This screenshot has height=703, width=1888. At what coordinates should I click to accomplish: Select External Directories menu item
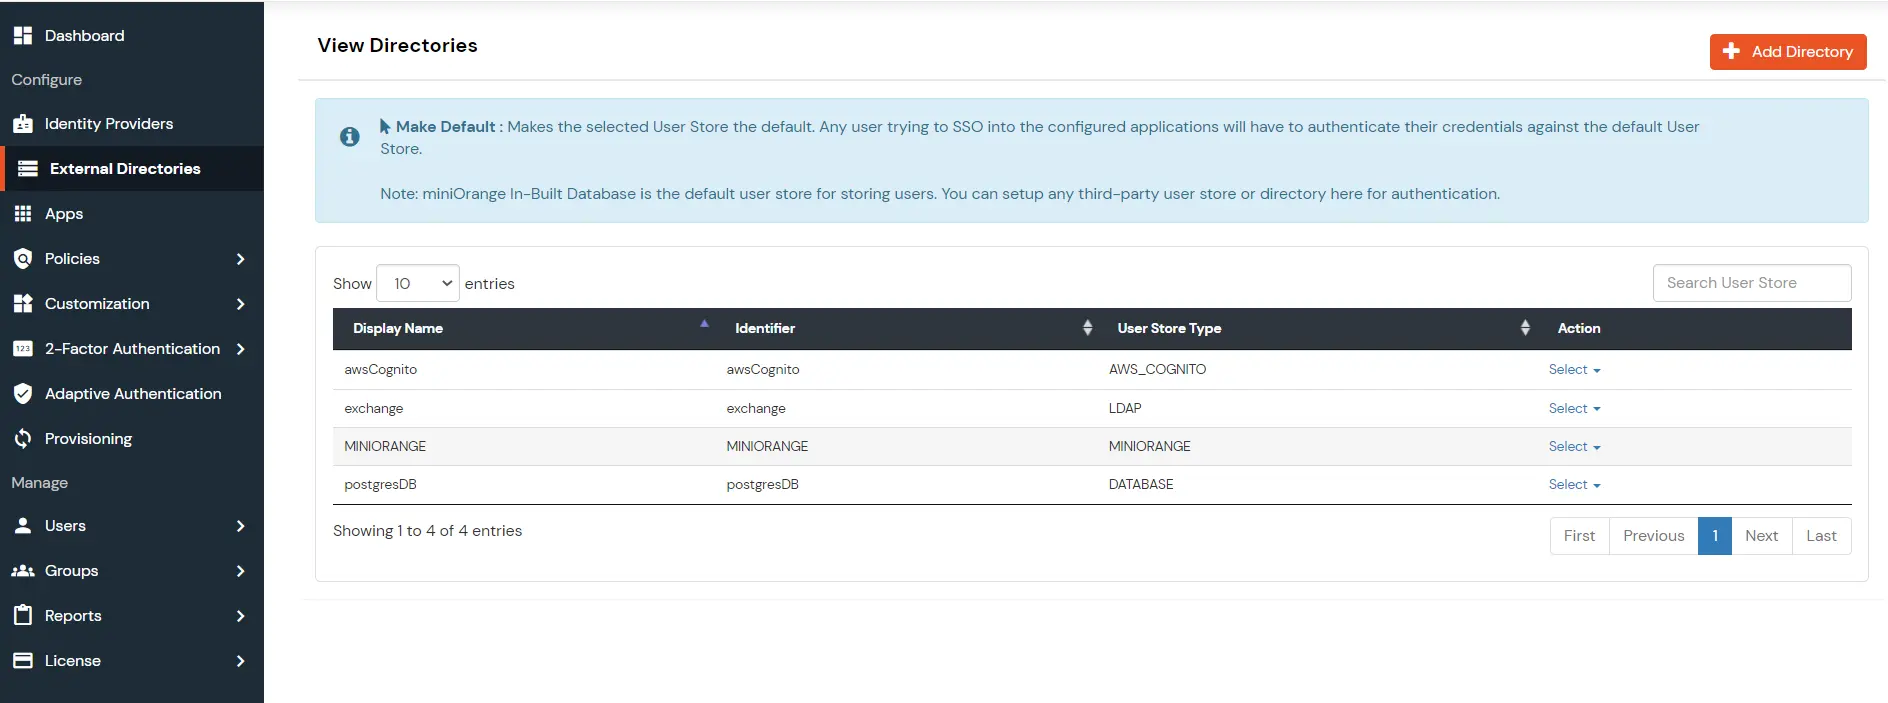pyautogui.click(x=132, y=169)
